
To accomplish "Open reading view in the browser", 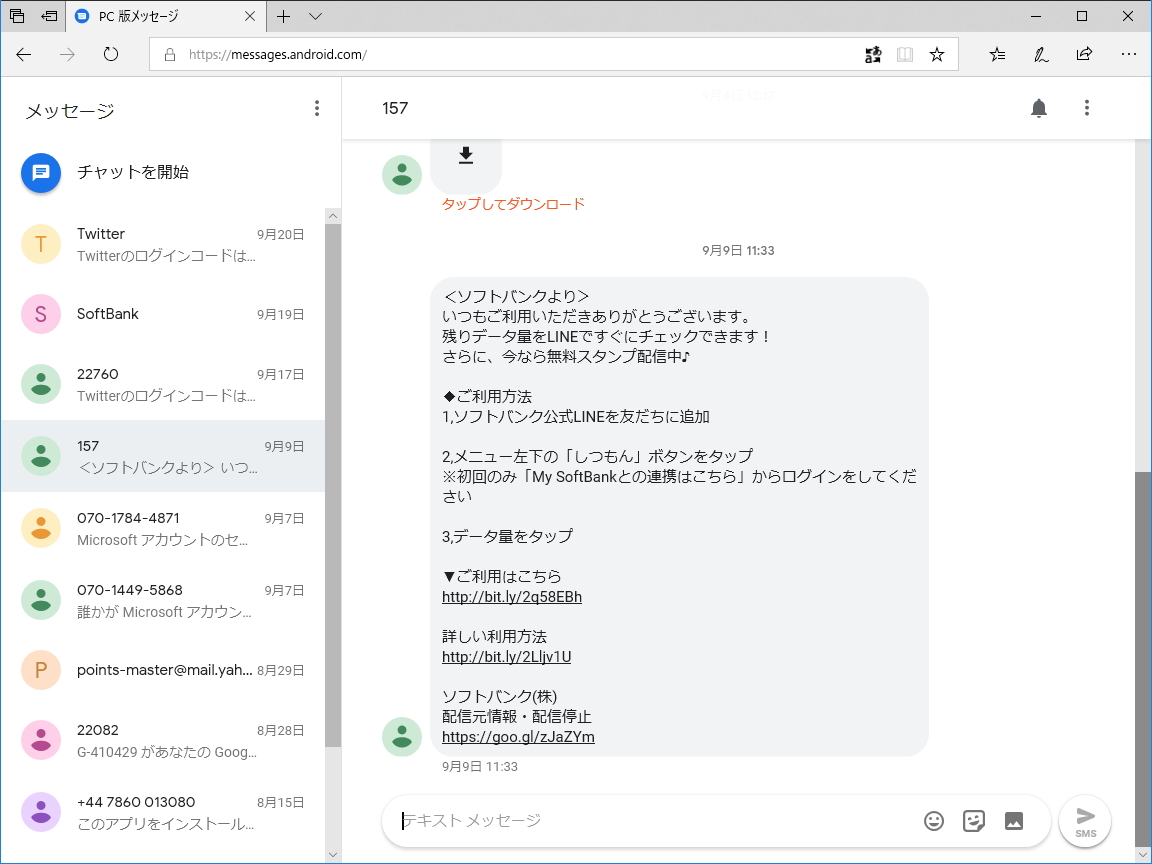I will click(904, 54).
